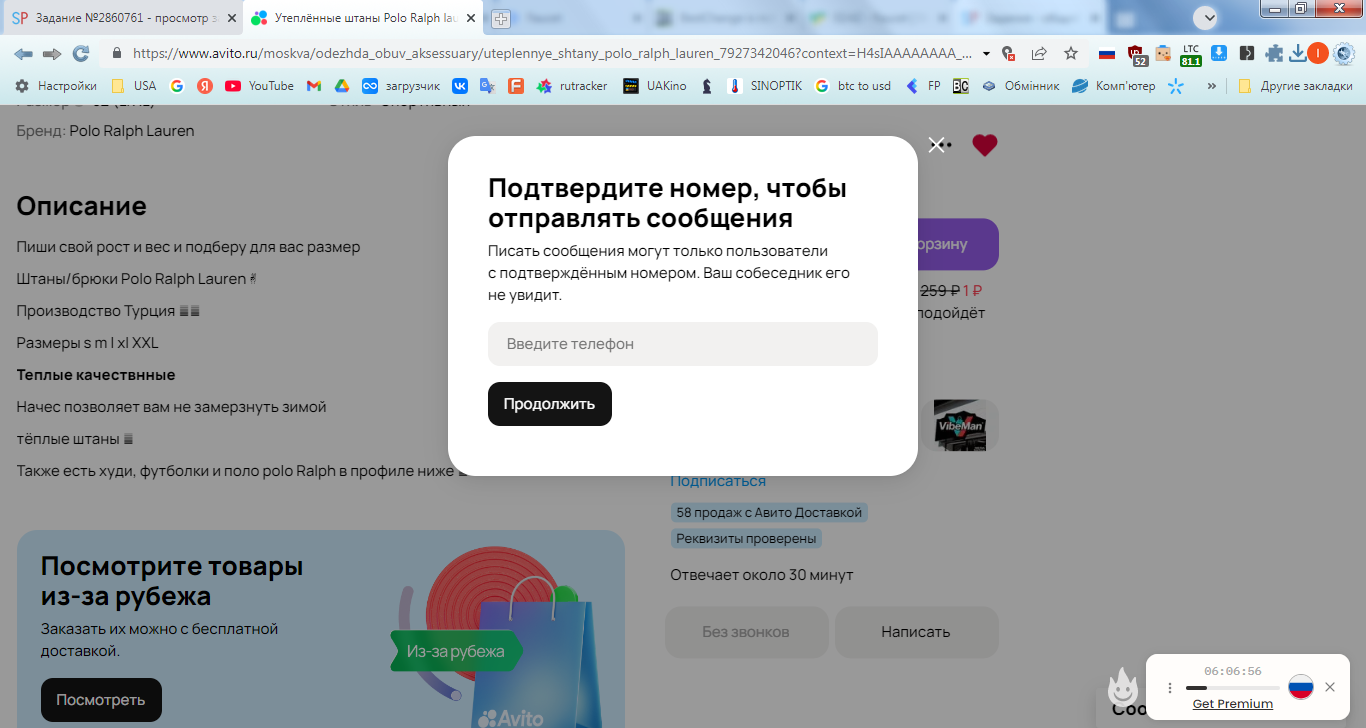
Task: Click 'Get Premium' link in VPN widget
Action: pos(1233,704)
